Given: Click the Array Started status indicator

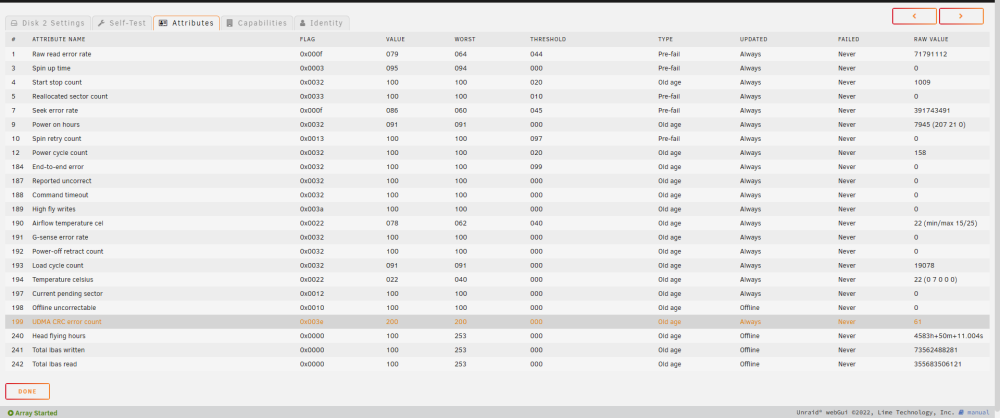Looking at the screenshot, I should point(33,413).
